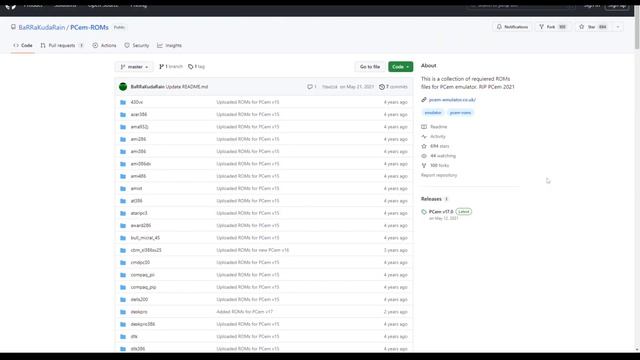Open the master branch dropdown
640x360 pixels.
click(134, 67)
